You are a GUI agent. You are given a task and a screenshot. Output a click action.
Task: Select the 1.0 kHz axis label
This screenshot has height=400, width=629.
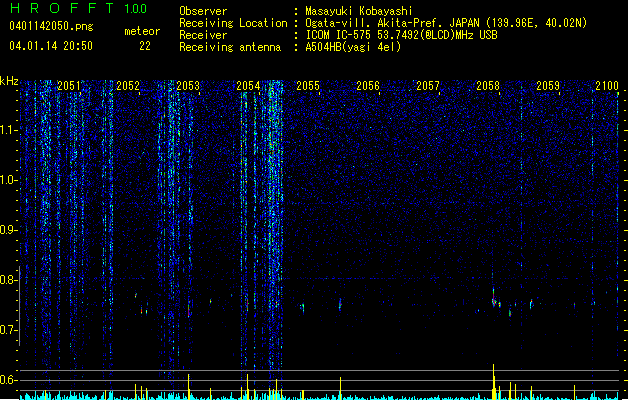8,180
